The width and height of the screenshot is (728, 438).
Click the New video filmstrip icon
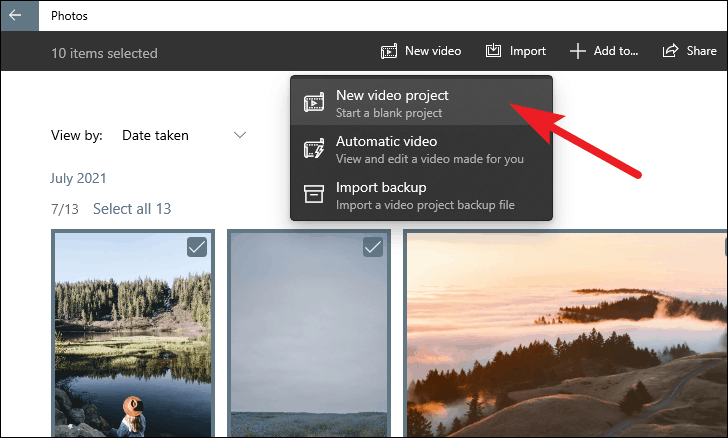pyautogui.click(x=389, y=51)
